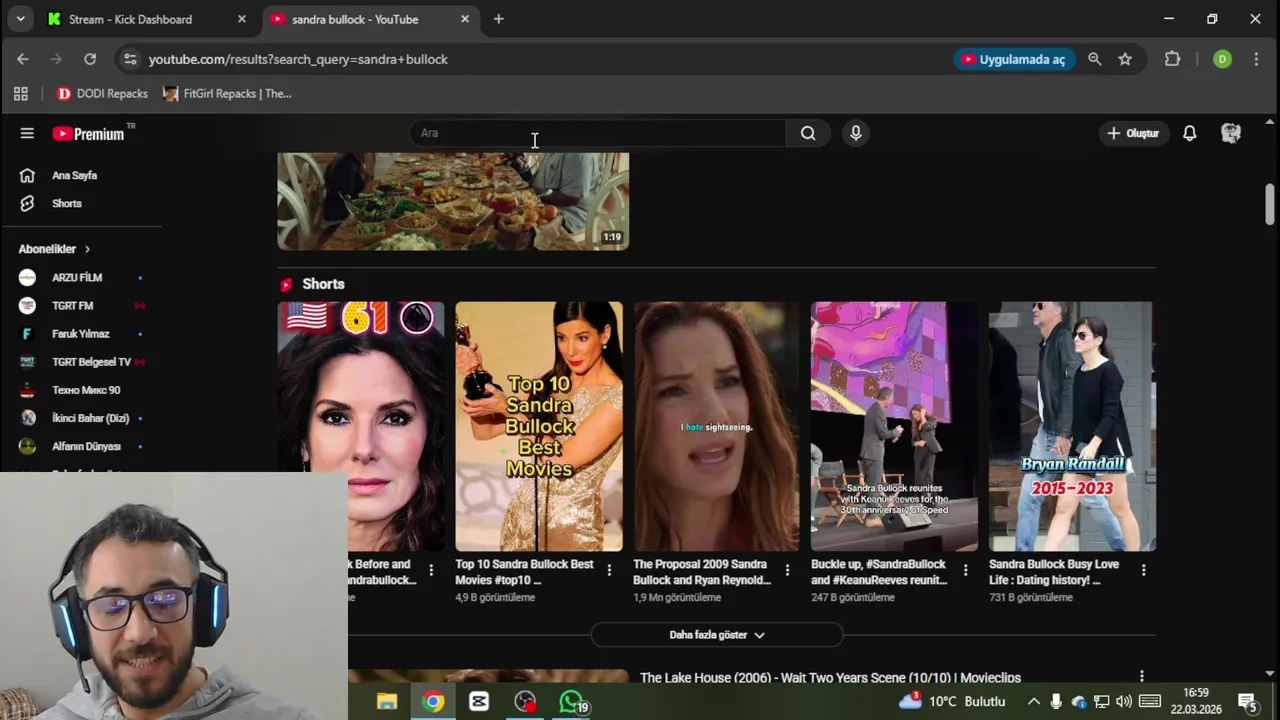Open the Short with the 61 flag thumbnail
Image resolution: width=1280 pixels, height=720 pixels.
361,426
